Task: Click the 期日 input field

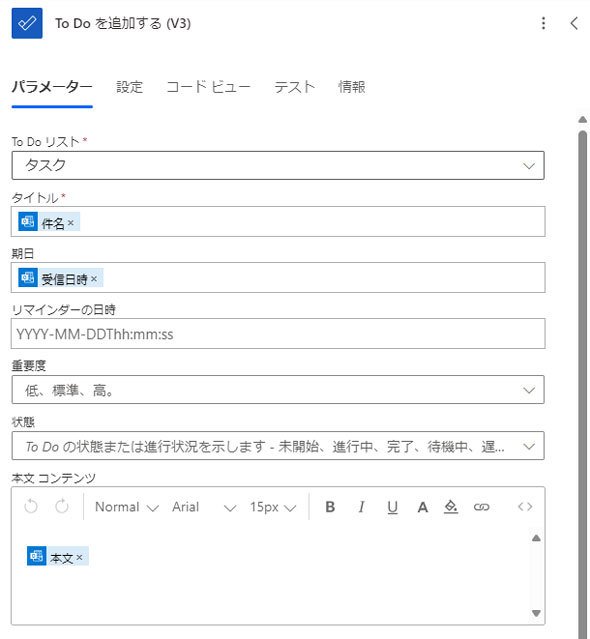Action: 278,278
